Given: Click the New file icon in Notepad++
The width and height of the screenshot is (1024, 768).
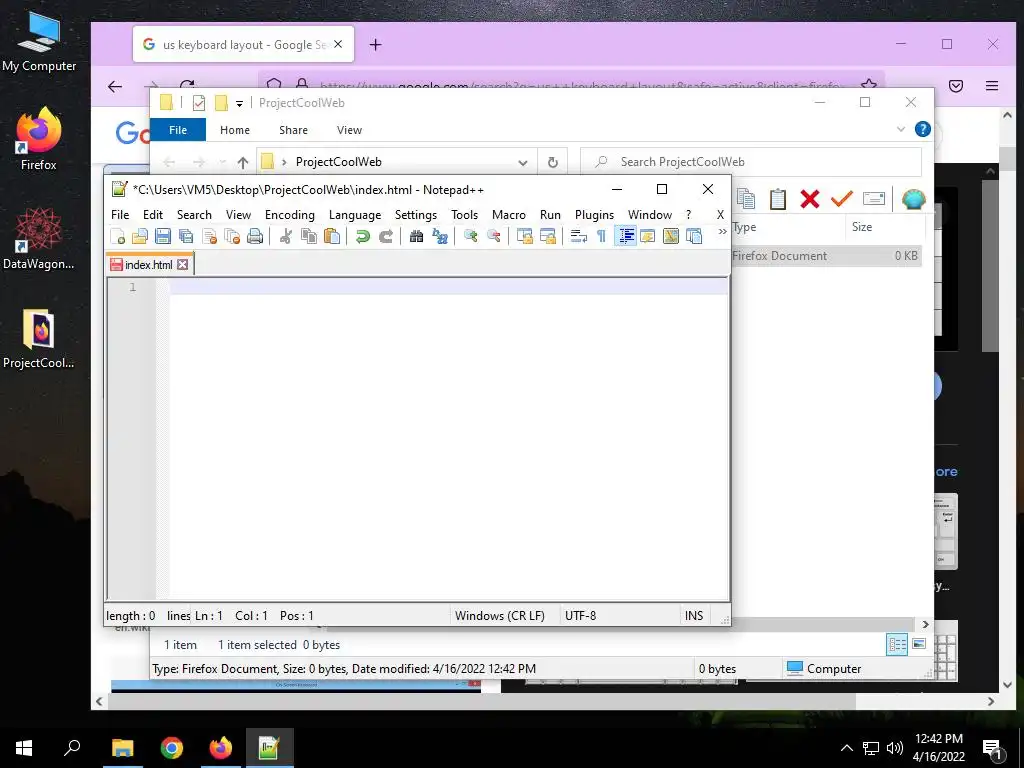Looking at the screenshot, I should pyautogui.click(x=118, y=236).
